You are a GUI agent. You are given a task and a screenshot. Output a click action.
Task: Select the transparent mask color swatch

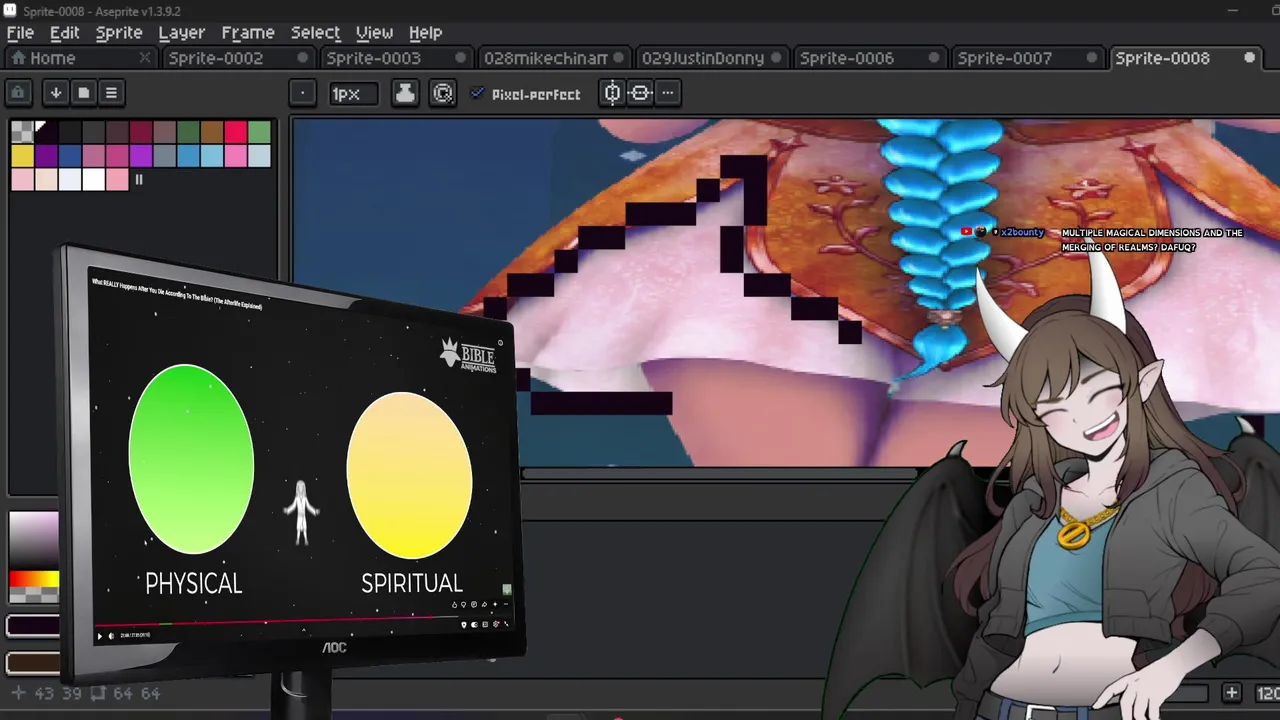[x=21, y=132]
